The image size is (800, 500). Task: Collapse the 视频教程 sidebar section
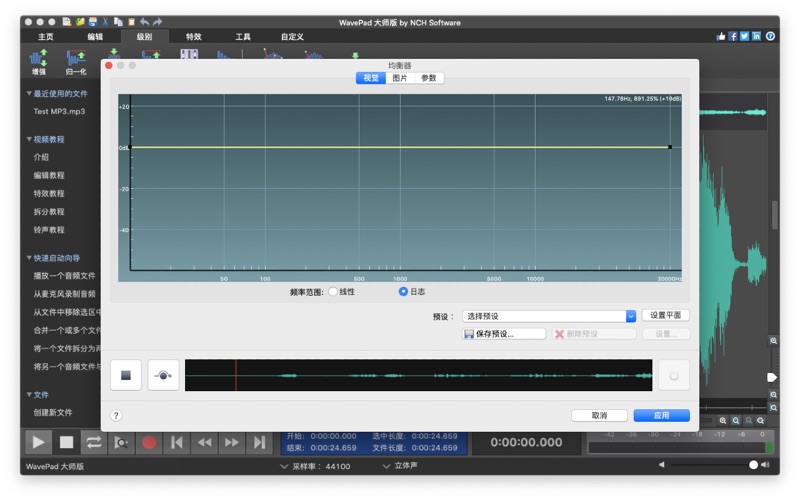click(30, 139)
